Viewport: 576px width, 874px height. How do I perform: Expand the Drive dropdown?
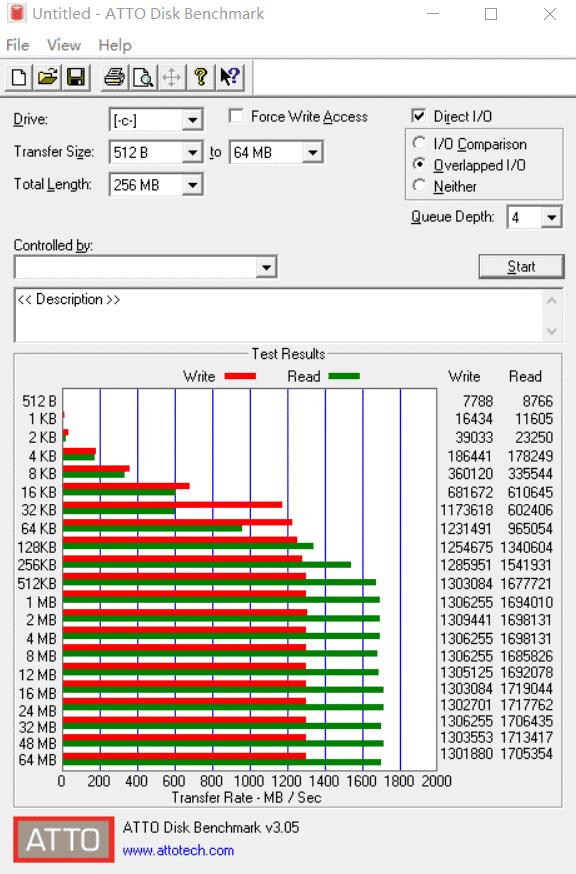coord(192,120)
